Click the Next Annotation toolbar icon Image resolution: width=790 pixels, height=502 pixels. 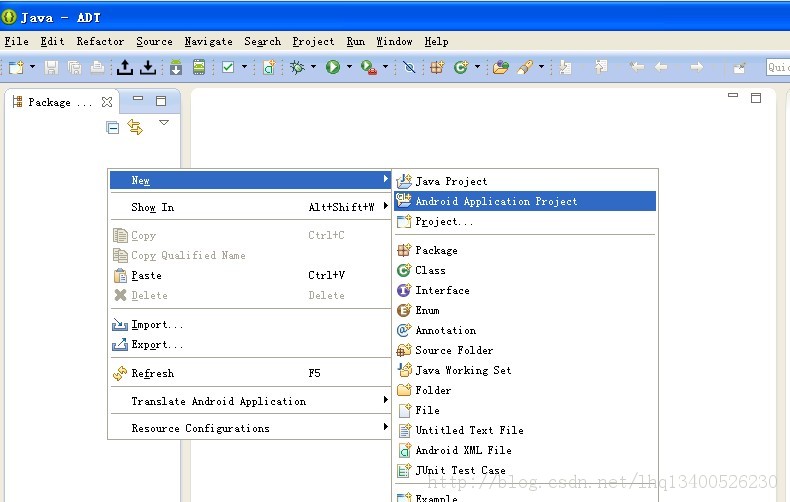click(x=565, y=67)
